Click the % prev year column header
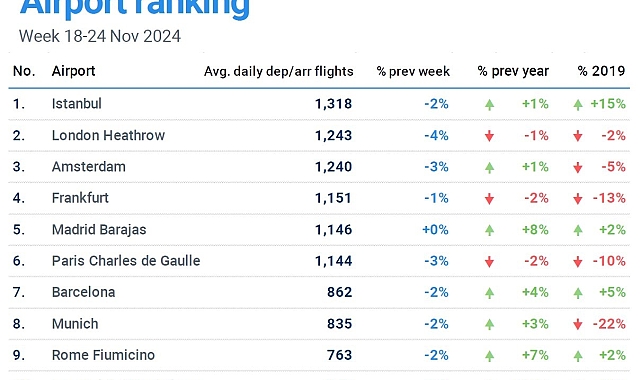 pos(513,72)
